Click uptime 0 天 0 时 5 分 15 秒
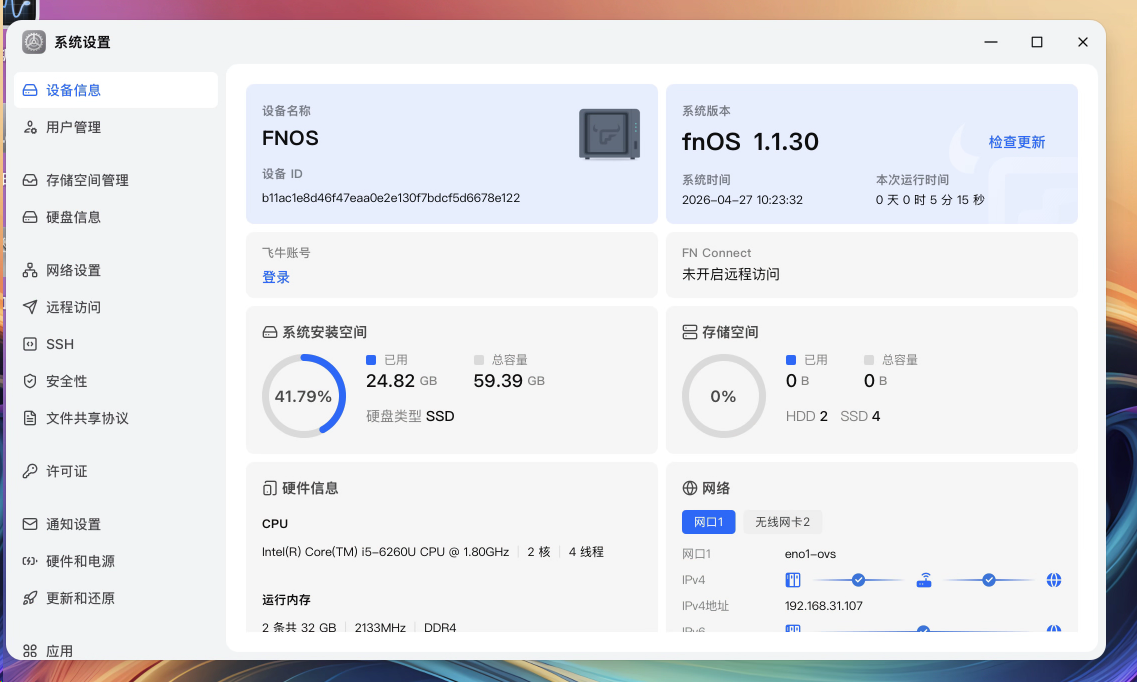The width and height of the screenshot is (1137, 682). click(x=930, y=200)
